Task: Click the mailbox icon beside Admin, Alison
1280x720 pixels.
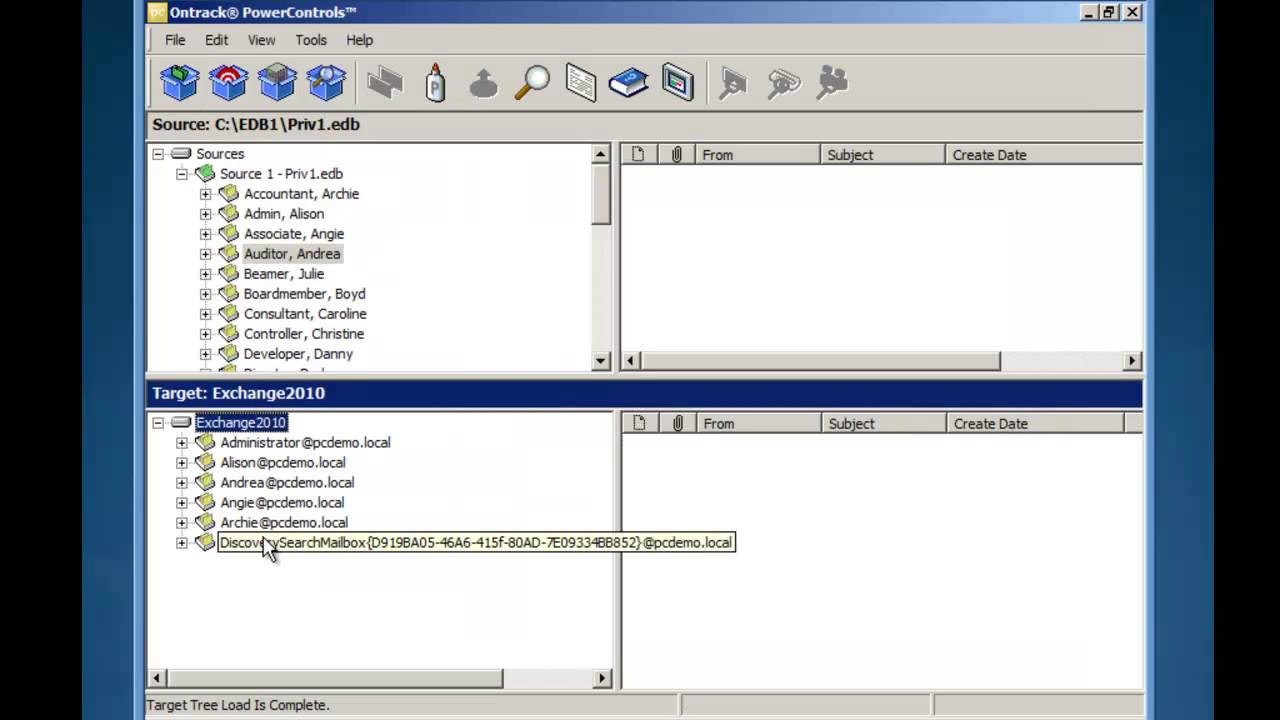Action: pos(229,214)
